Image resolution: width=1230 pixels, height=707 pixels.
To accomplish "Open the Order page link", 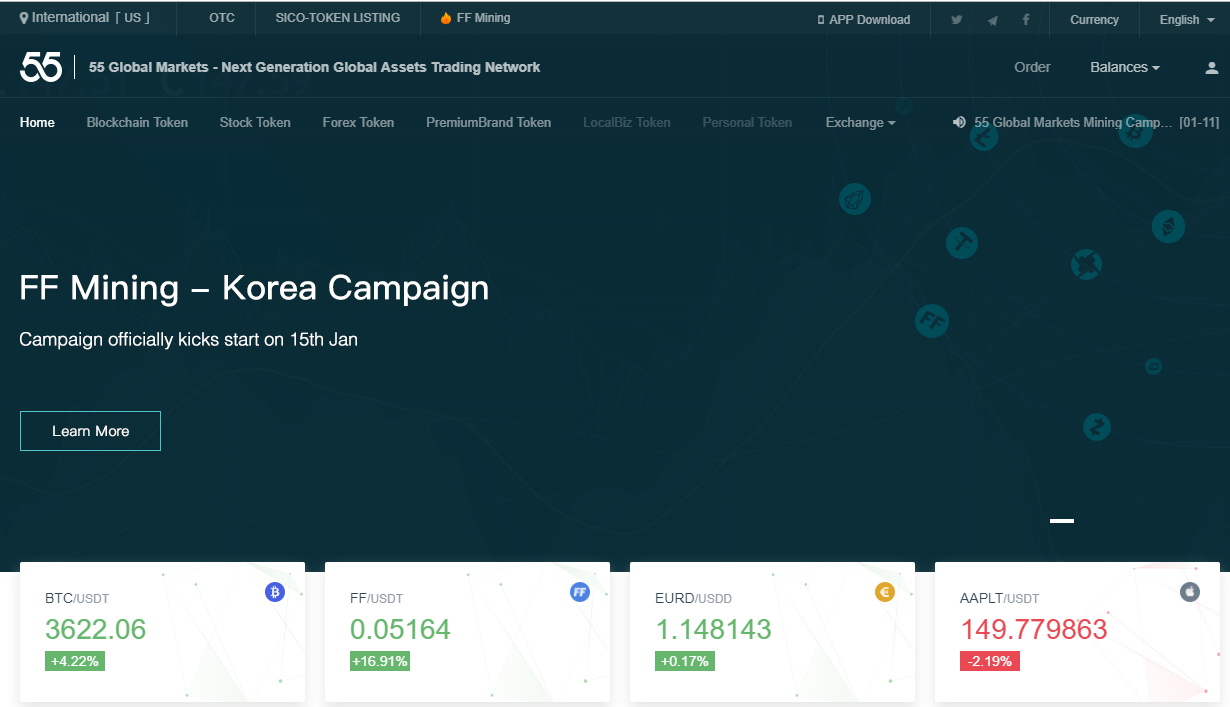I will 1032,67.
